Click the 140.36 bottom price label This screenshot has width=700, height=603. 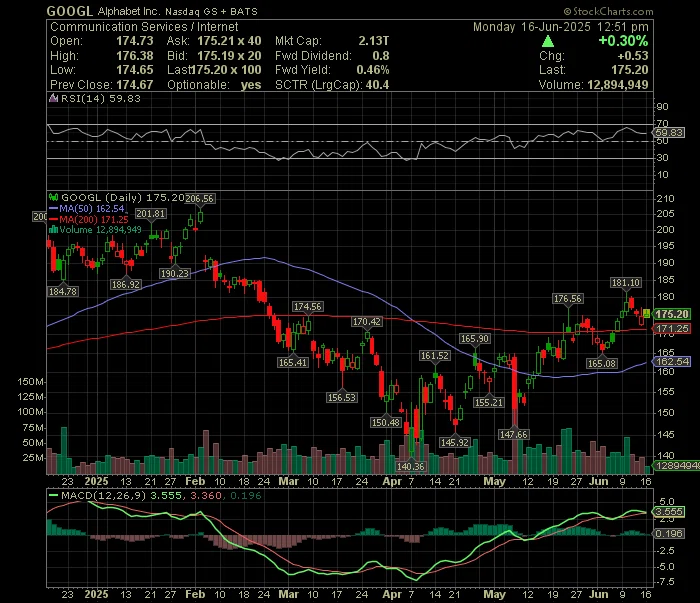tap(411, 466)
